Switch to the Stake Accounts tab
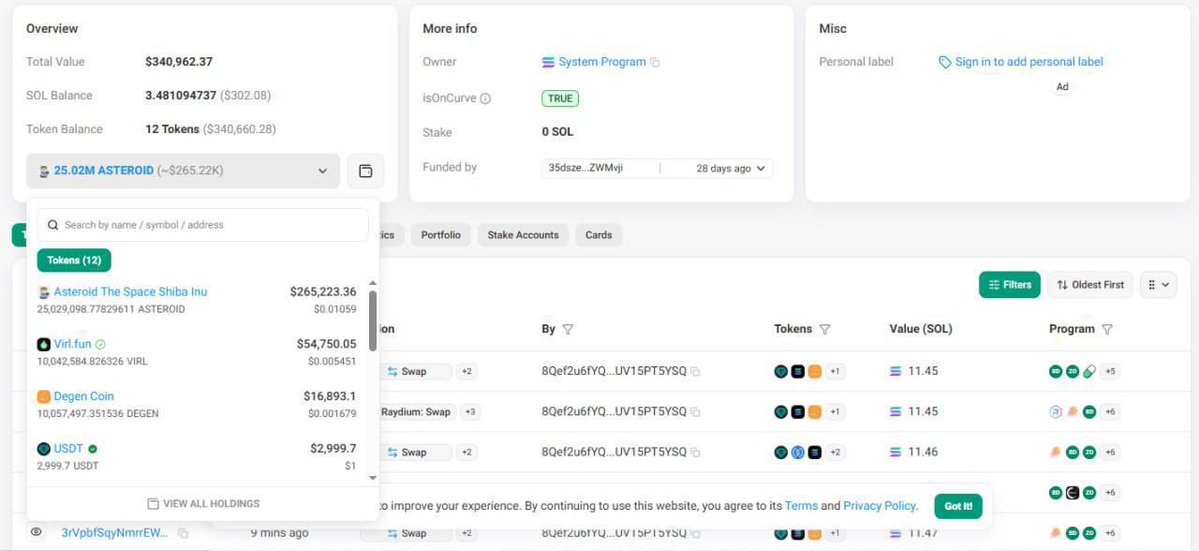1199x551 pixels. (523, 235)
